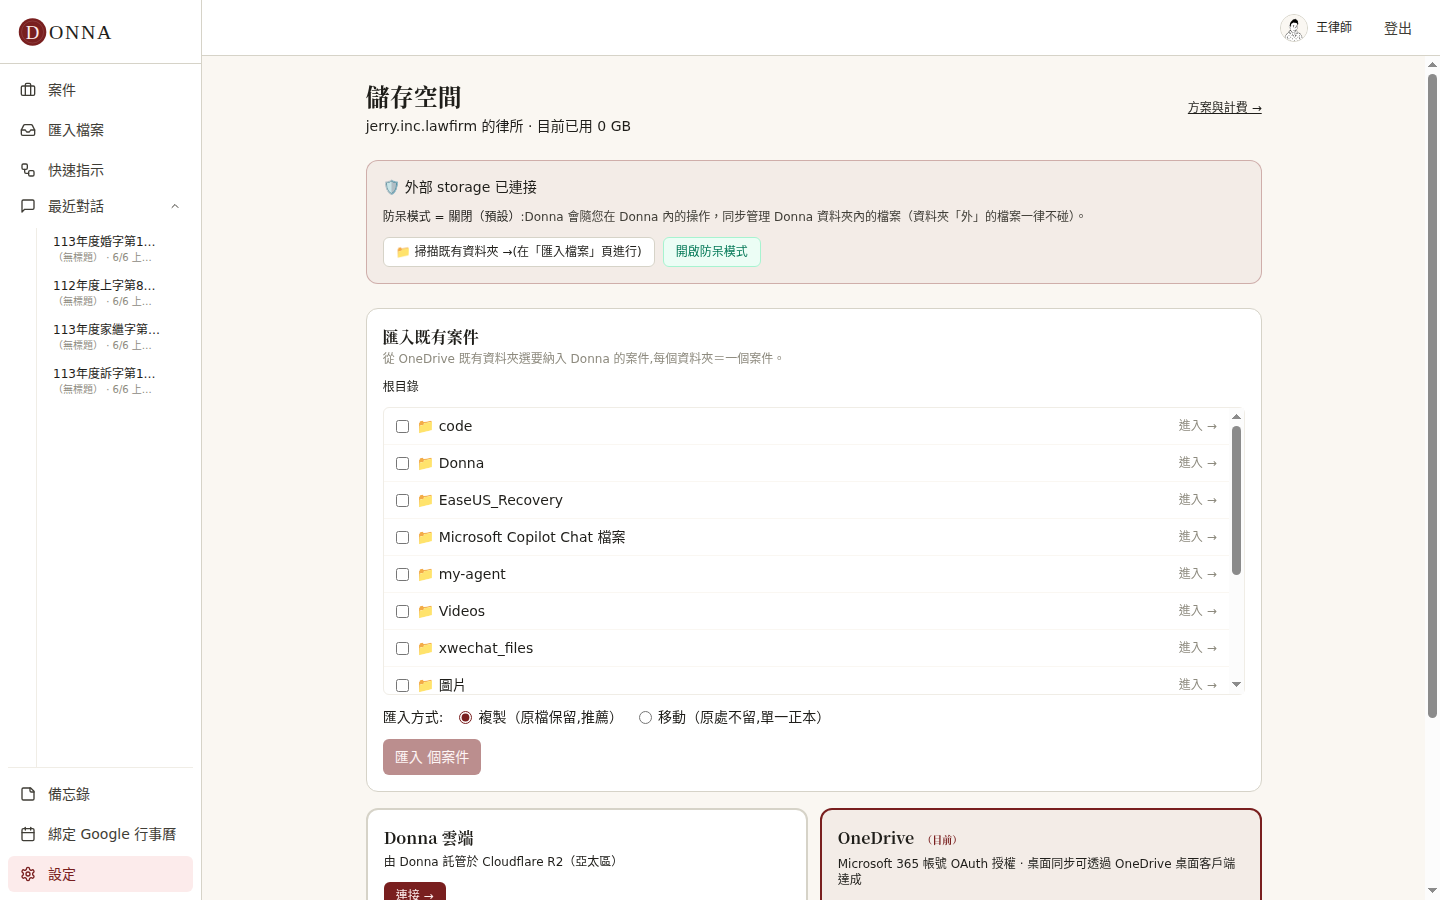The height and width of the screenshot is (900, 1440).
Task: Click the 快速指示 icon in sidebar
Action: (x=28, y=170)
